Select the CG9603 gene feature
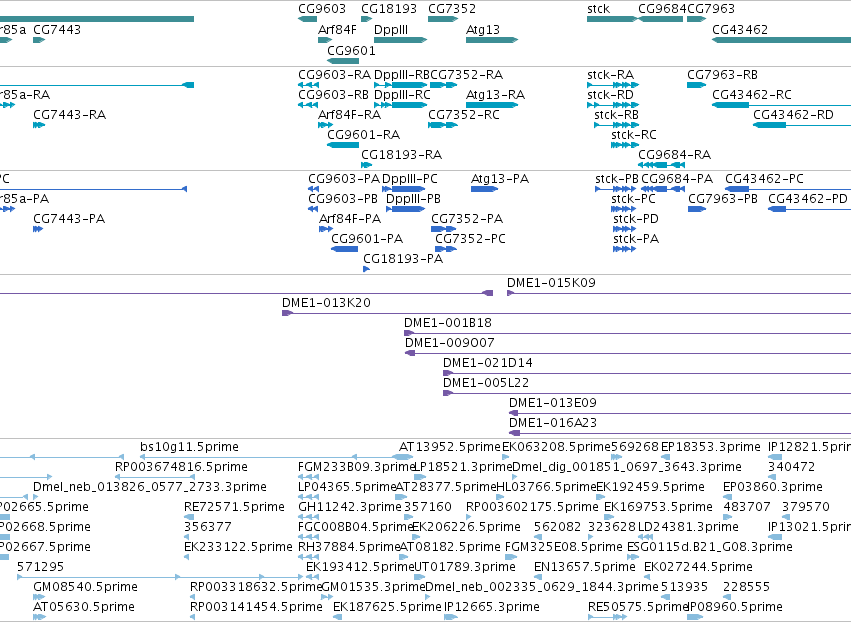This screenshot has width=851, height=622. pyautogui.click(x=307, y=19)
